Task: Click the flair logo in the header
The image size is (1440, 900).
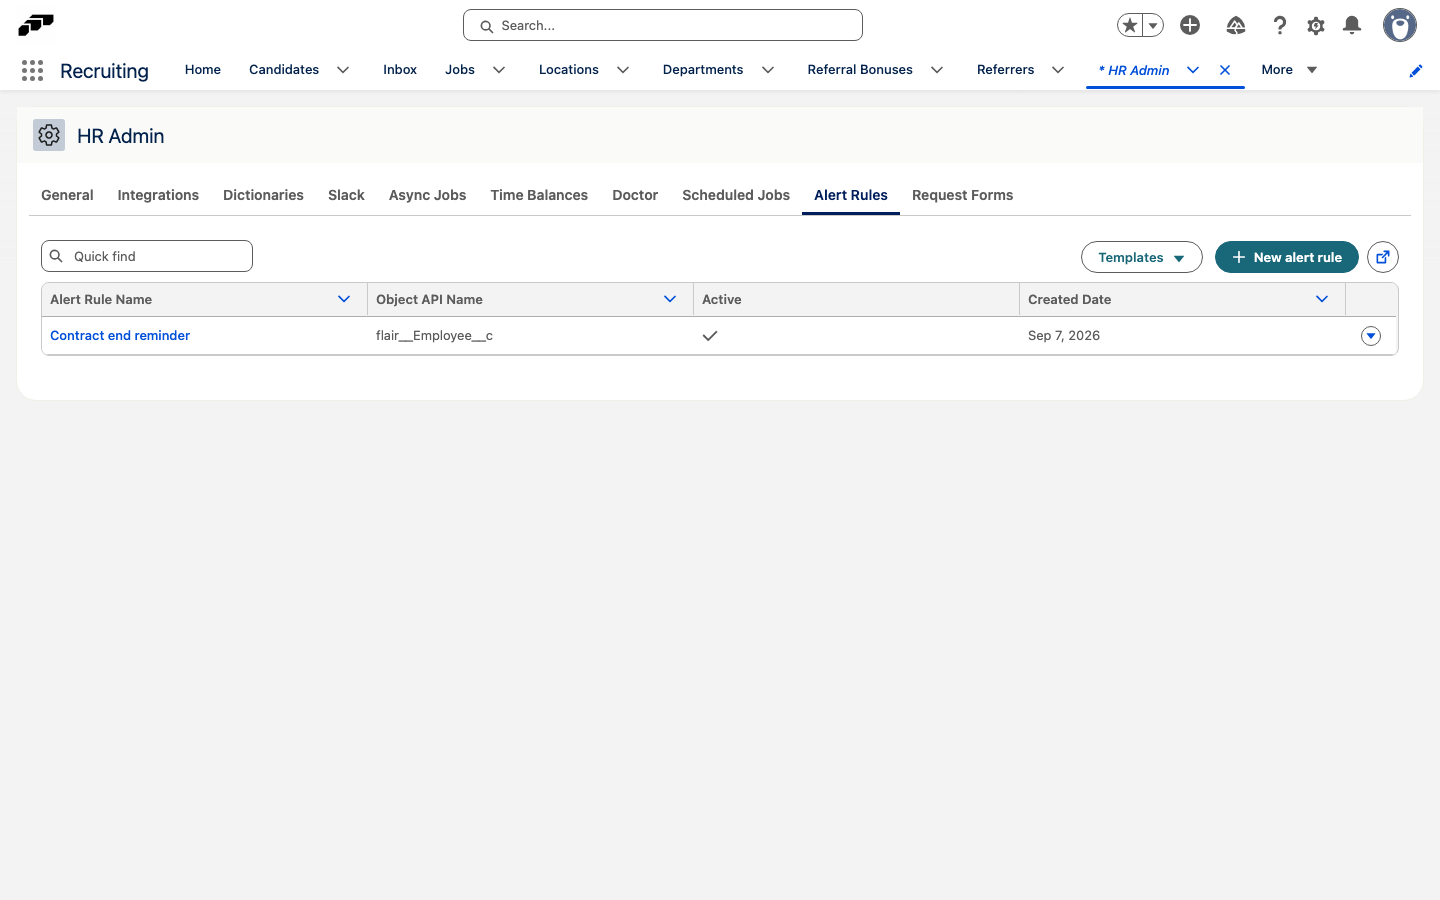Action: click(36, 25)
